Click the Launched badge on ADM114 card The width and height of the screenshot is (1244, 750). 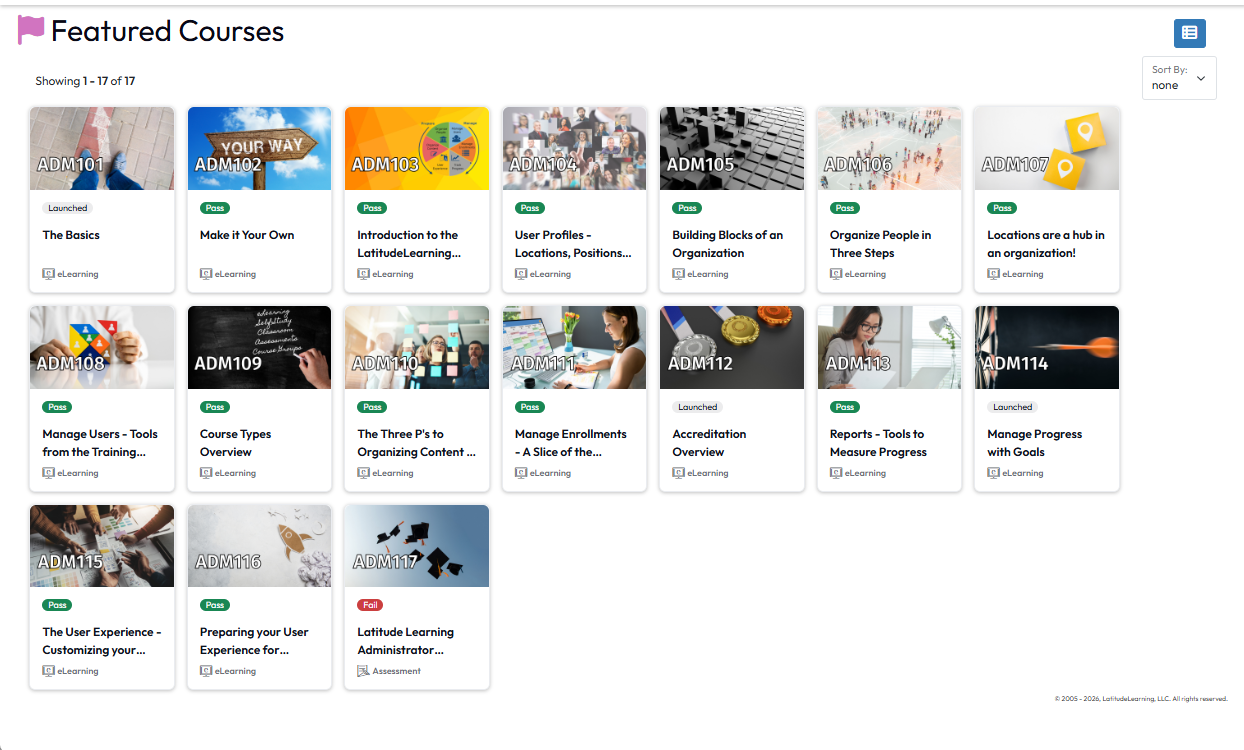1012,407
